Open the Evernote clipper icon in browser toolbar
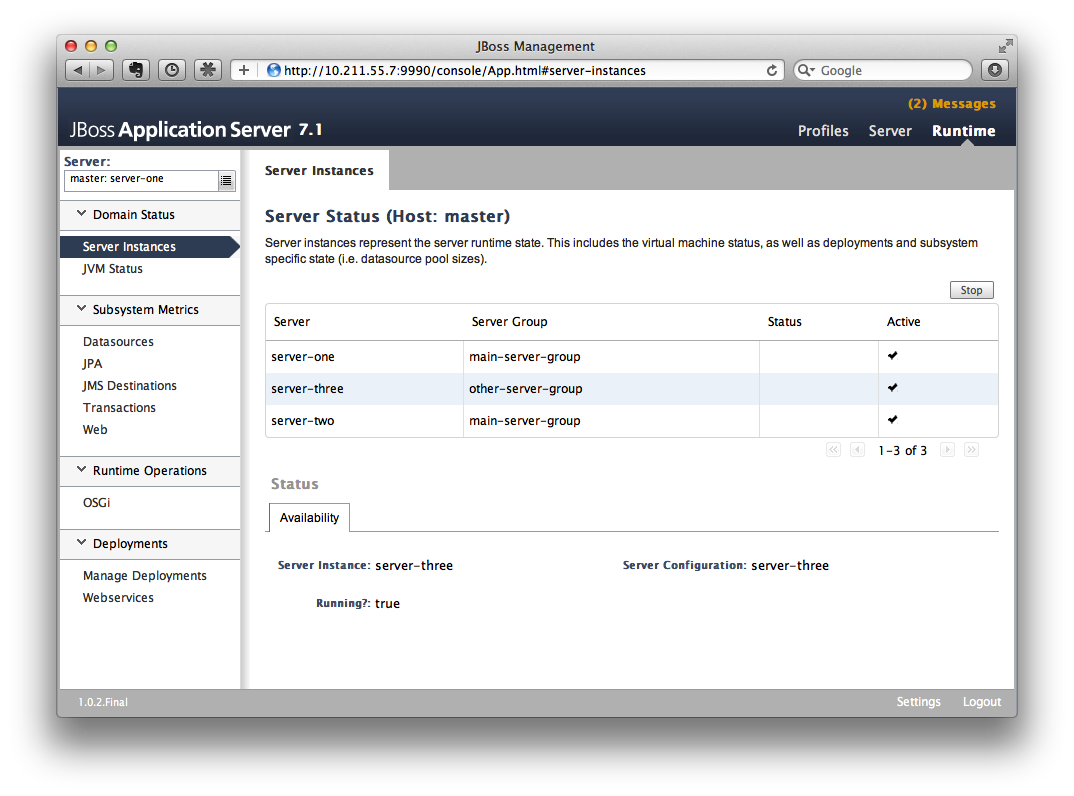This screenshot has width=1074, height=796. coord(138,69)
